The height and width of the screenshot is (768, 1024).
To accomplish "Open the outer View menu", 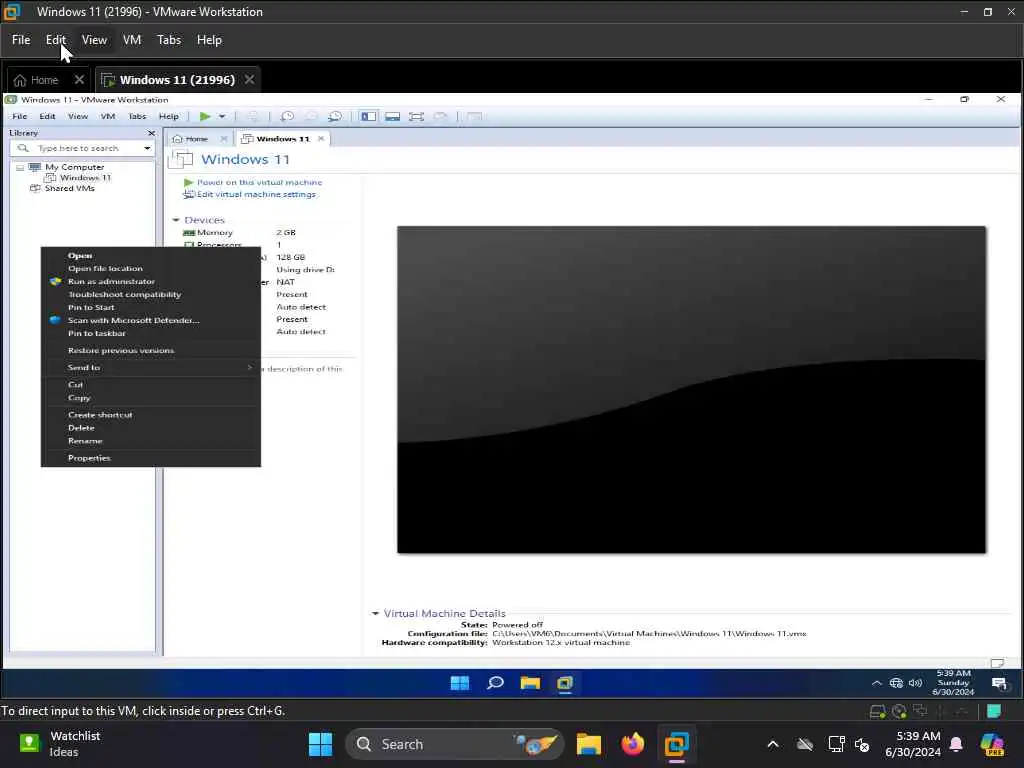I will point(94,40).
